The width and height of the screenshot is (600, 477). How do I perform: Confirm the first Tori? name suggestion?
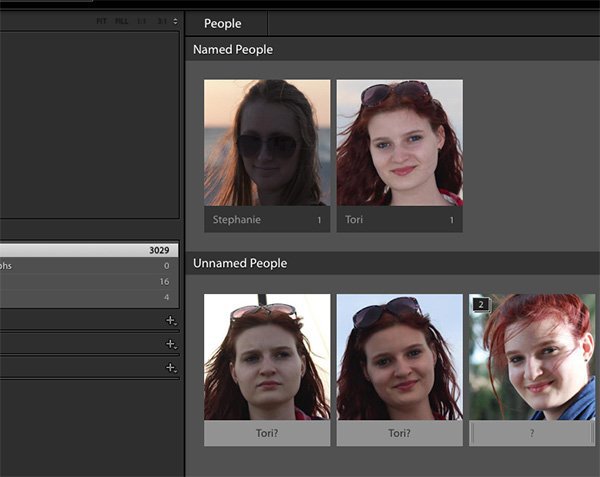pos(266,434)
